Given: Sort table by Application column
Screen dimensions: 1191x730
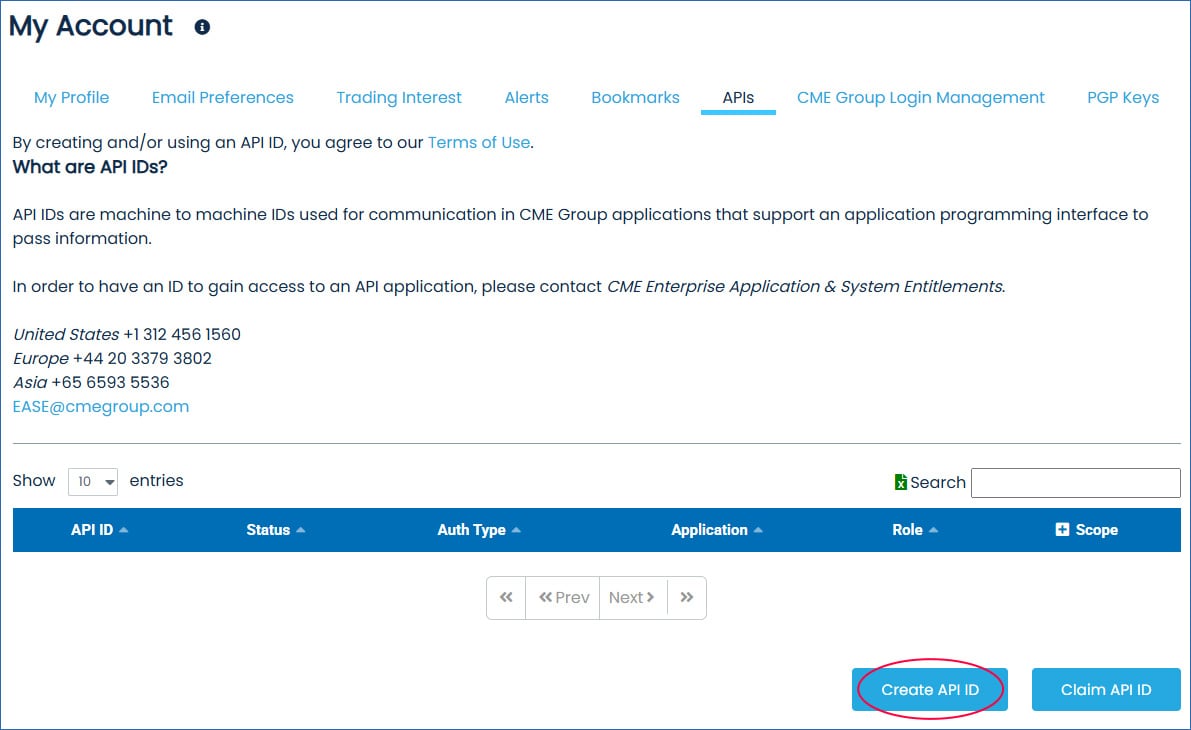Looking at the screenshot, I should tap(716, 530).
